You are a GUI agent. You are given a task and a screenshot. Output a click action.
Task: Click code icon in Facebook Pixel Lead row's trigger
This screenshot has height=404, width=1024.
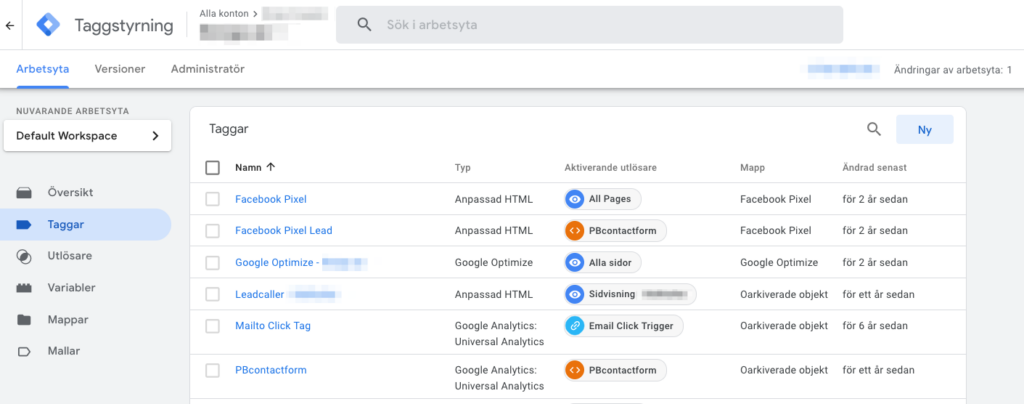575,230
